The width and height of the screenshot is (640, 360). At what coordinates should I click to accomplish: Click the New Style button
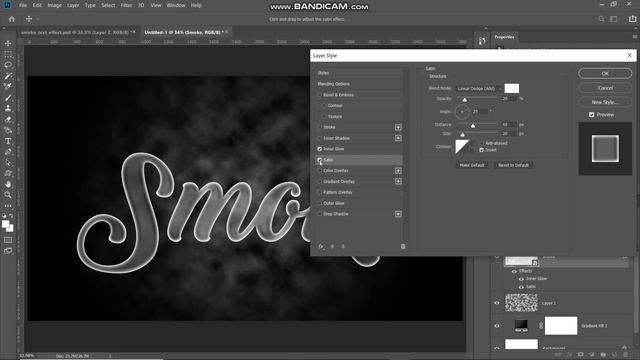click(x=605, y=102)
